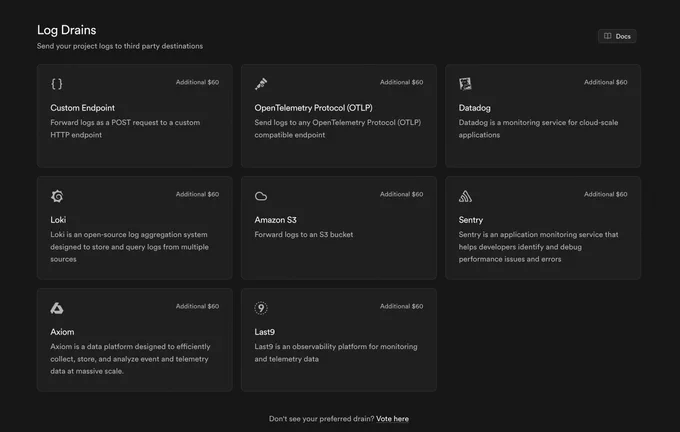Click Additional $60 on Datadog card

[605, 82]
